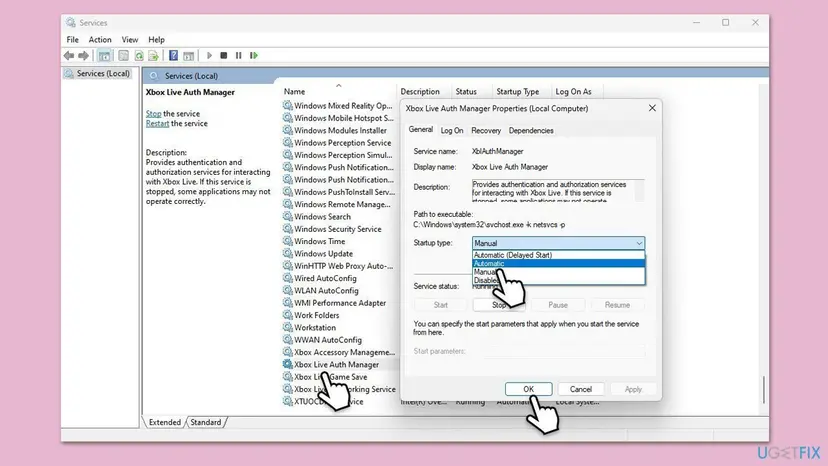Screen dimensions: 828x466
Task: Switch to the Extended view tab
Action: click(x=165, y=422)
